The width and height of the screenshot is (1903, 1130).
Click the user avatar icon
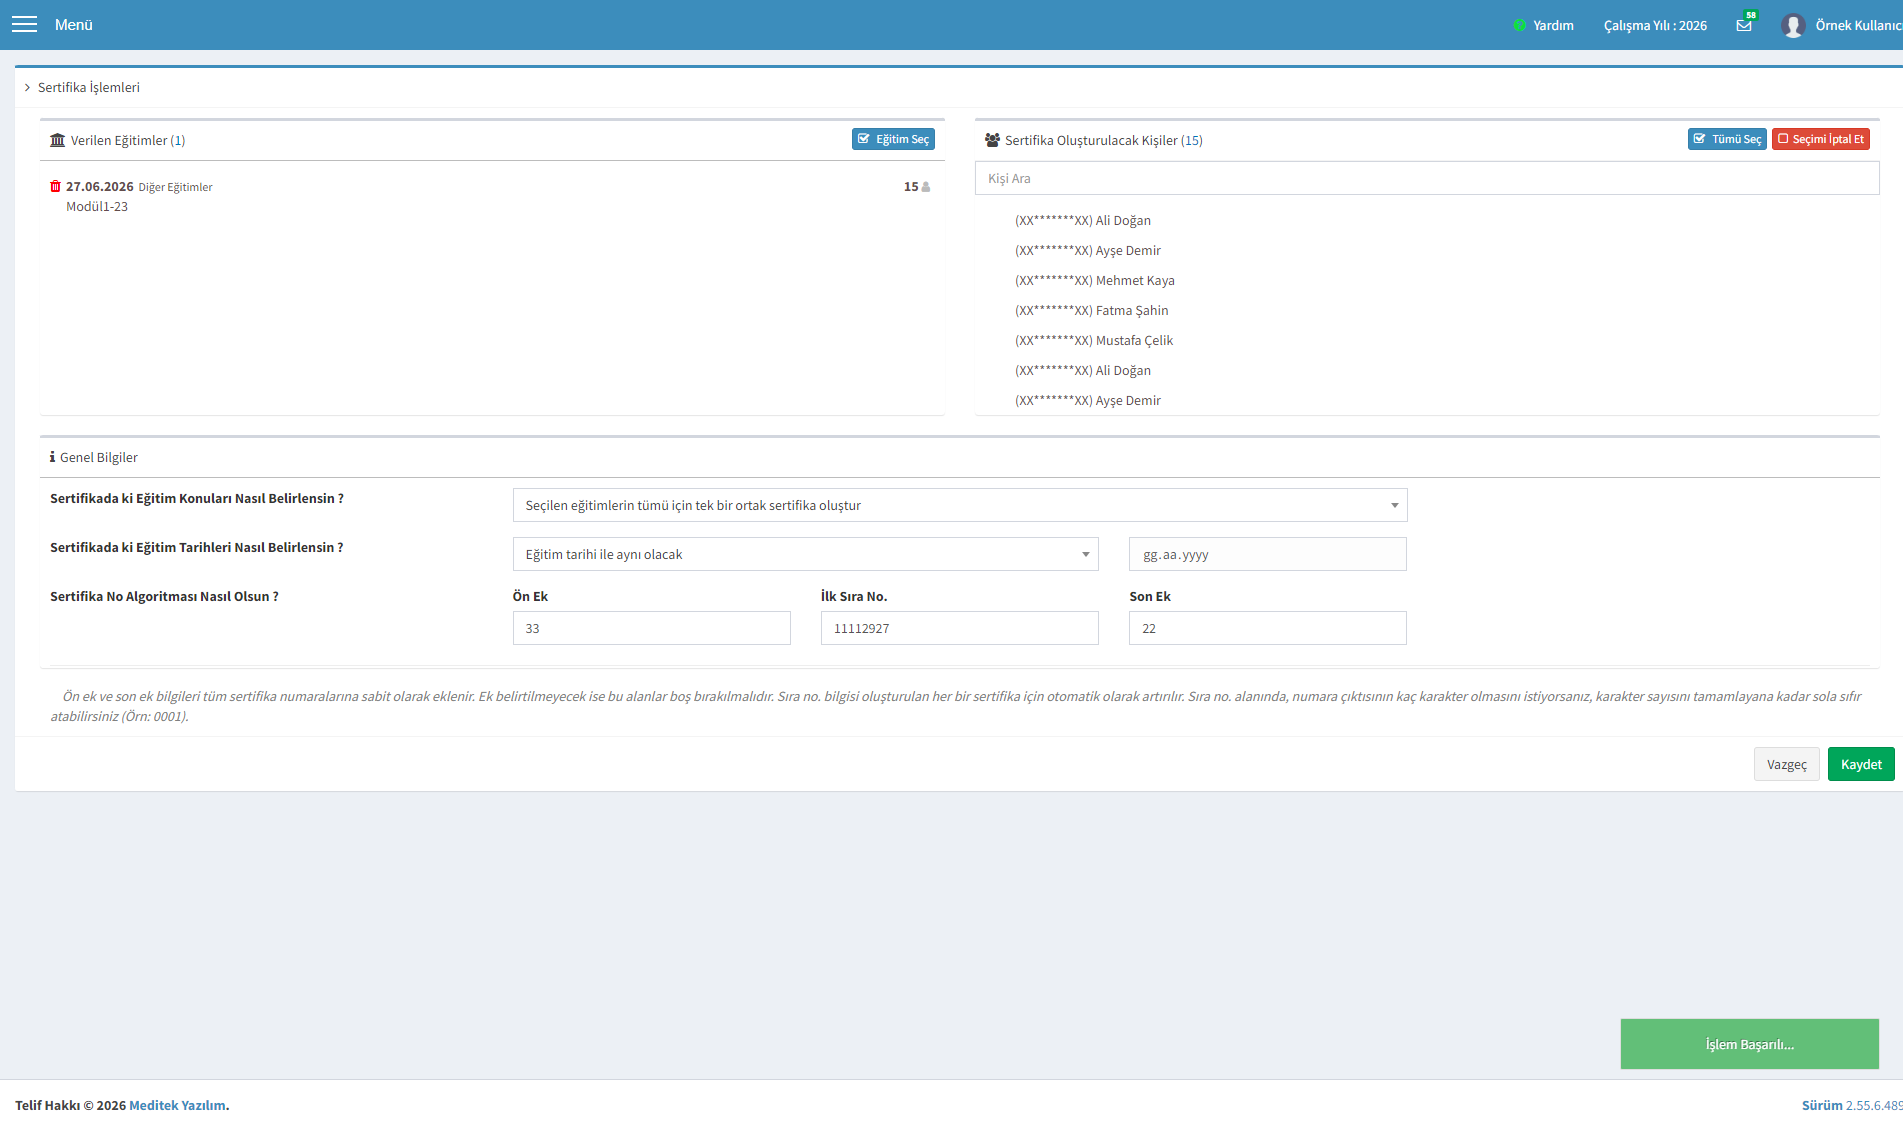(x=1792, y=25)
